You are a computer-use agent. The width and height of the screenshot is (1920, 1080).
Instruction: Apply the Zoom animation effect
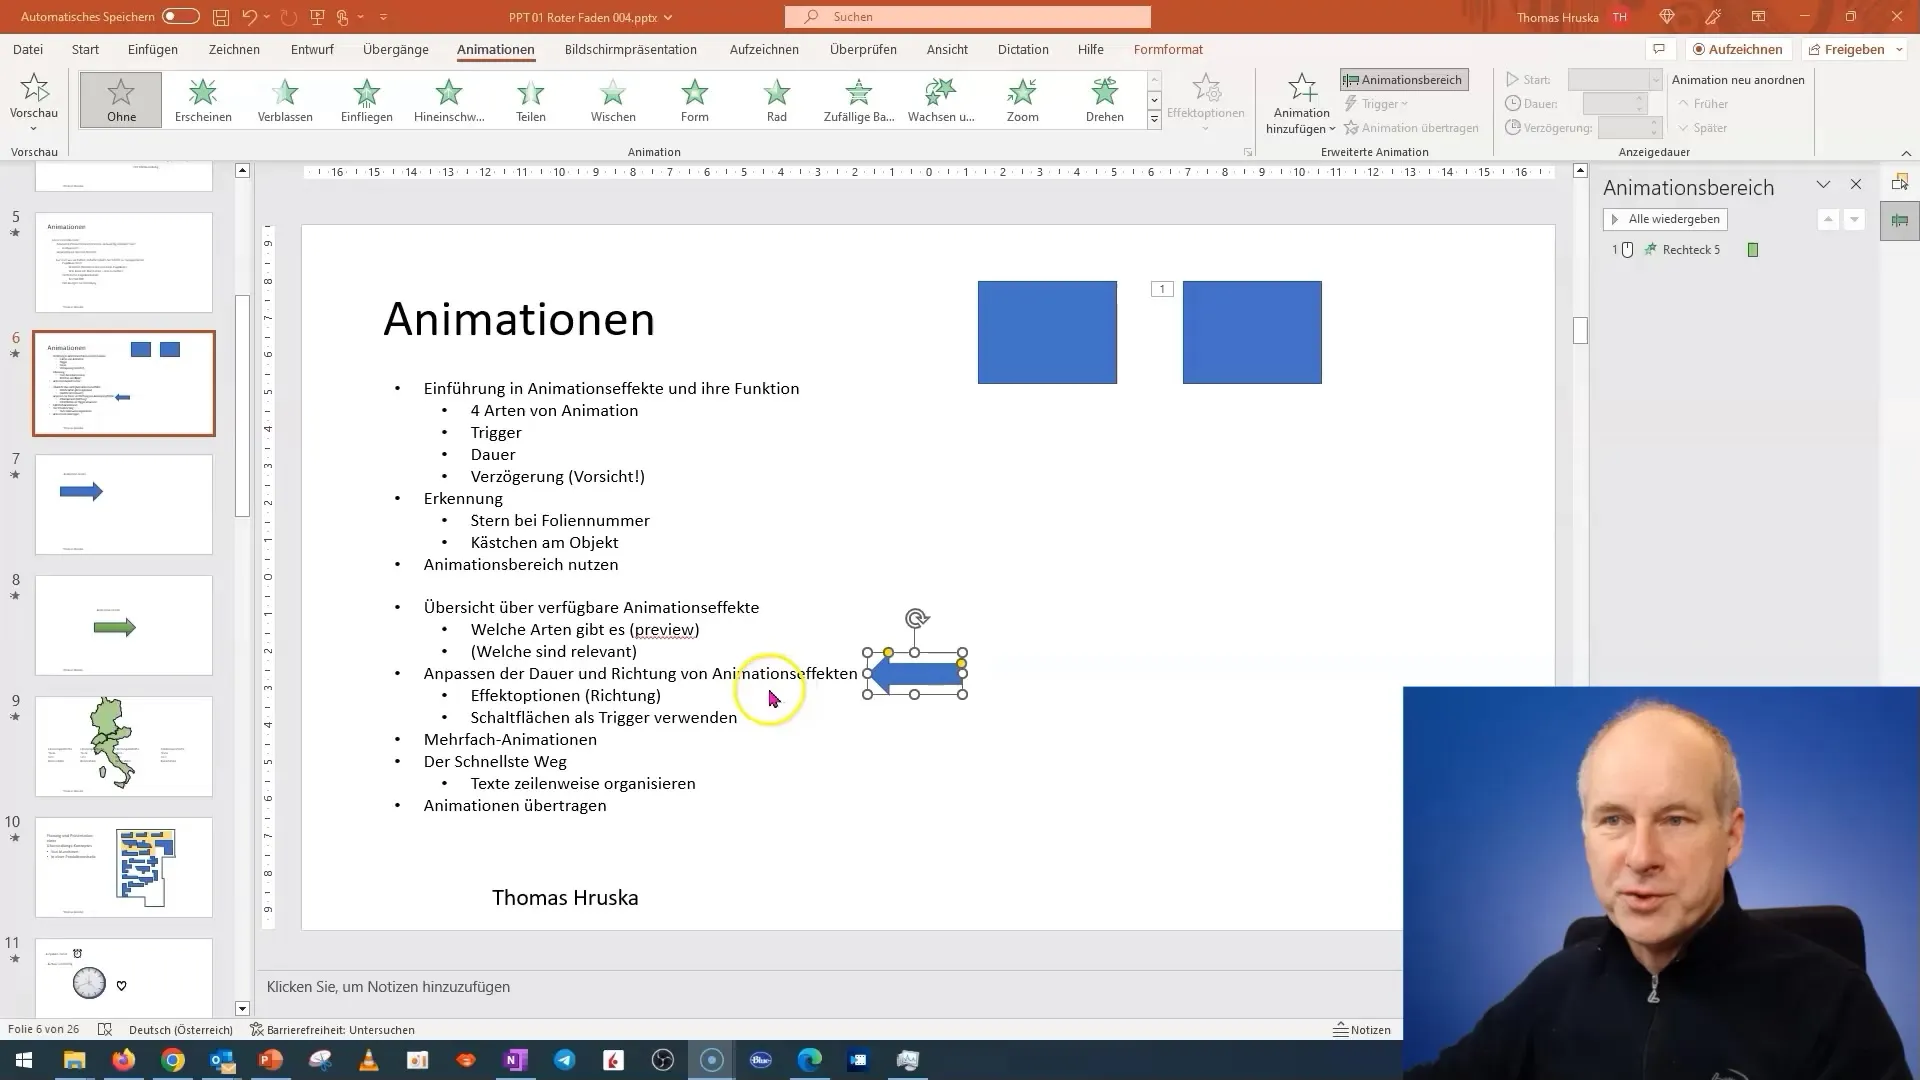click(1022, 100)
